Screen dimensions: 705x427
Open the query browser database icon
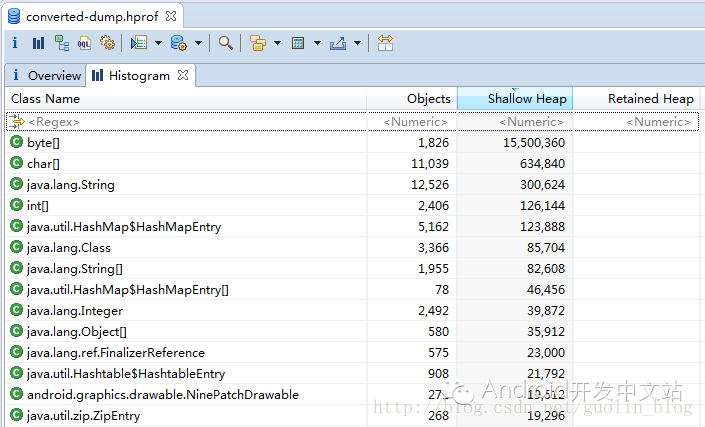178,43
